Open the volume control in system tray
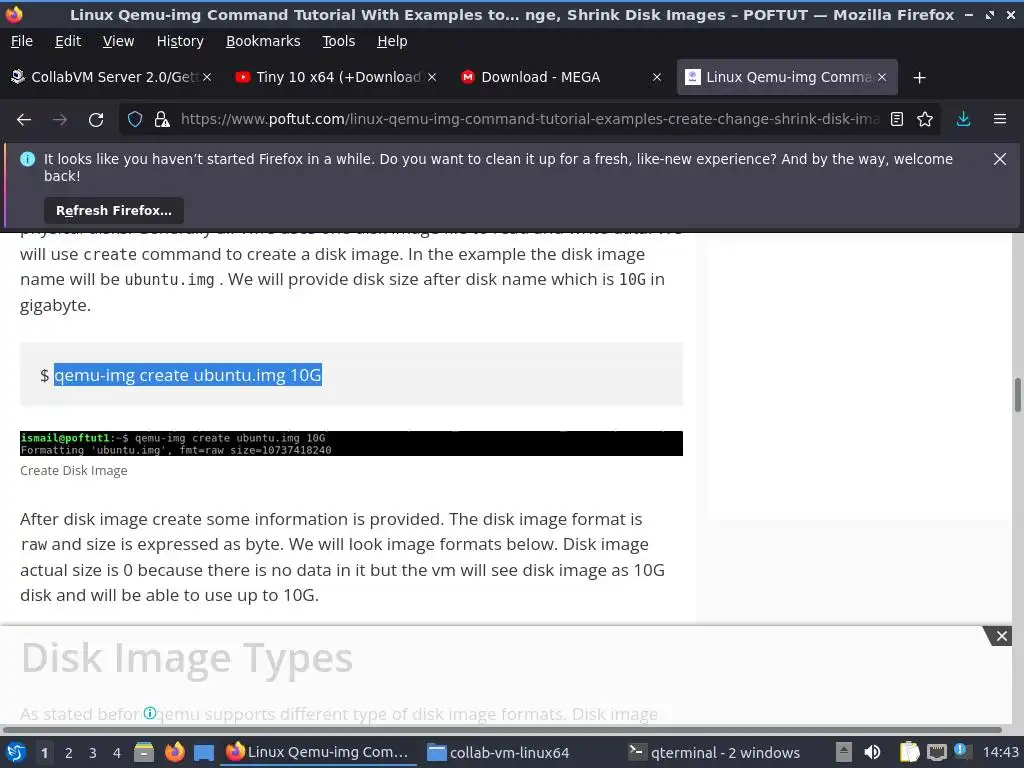The image size is (1024, 768). point(872,752)
